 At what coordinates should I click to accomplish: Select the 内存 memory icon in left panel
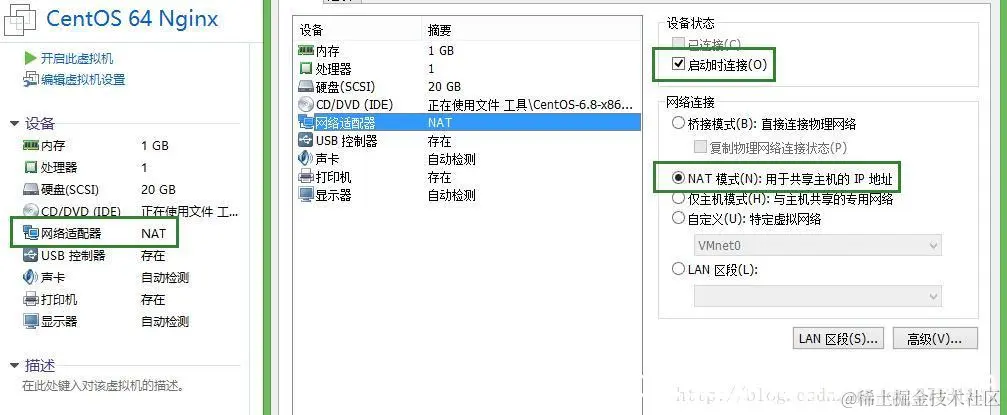tap(31, 146)
